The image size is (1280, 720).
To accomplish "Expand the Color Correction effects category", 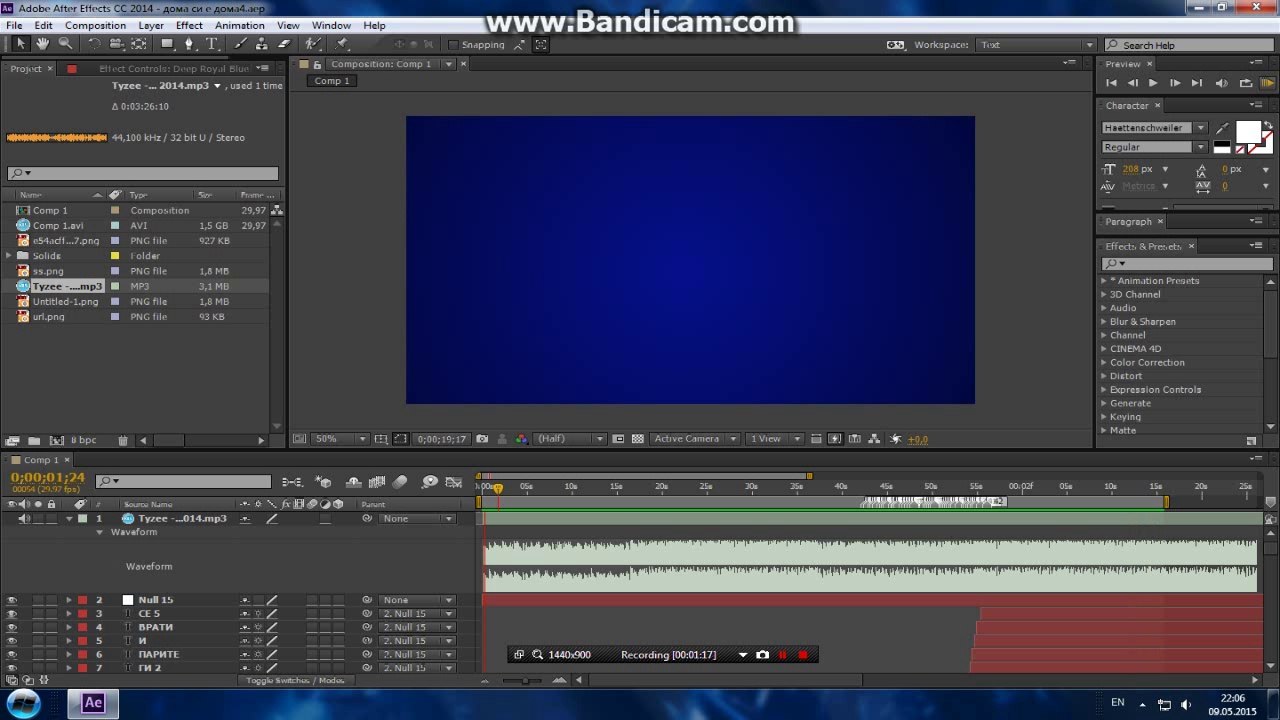I will [1105, 363].
